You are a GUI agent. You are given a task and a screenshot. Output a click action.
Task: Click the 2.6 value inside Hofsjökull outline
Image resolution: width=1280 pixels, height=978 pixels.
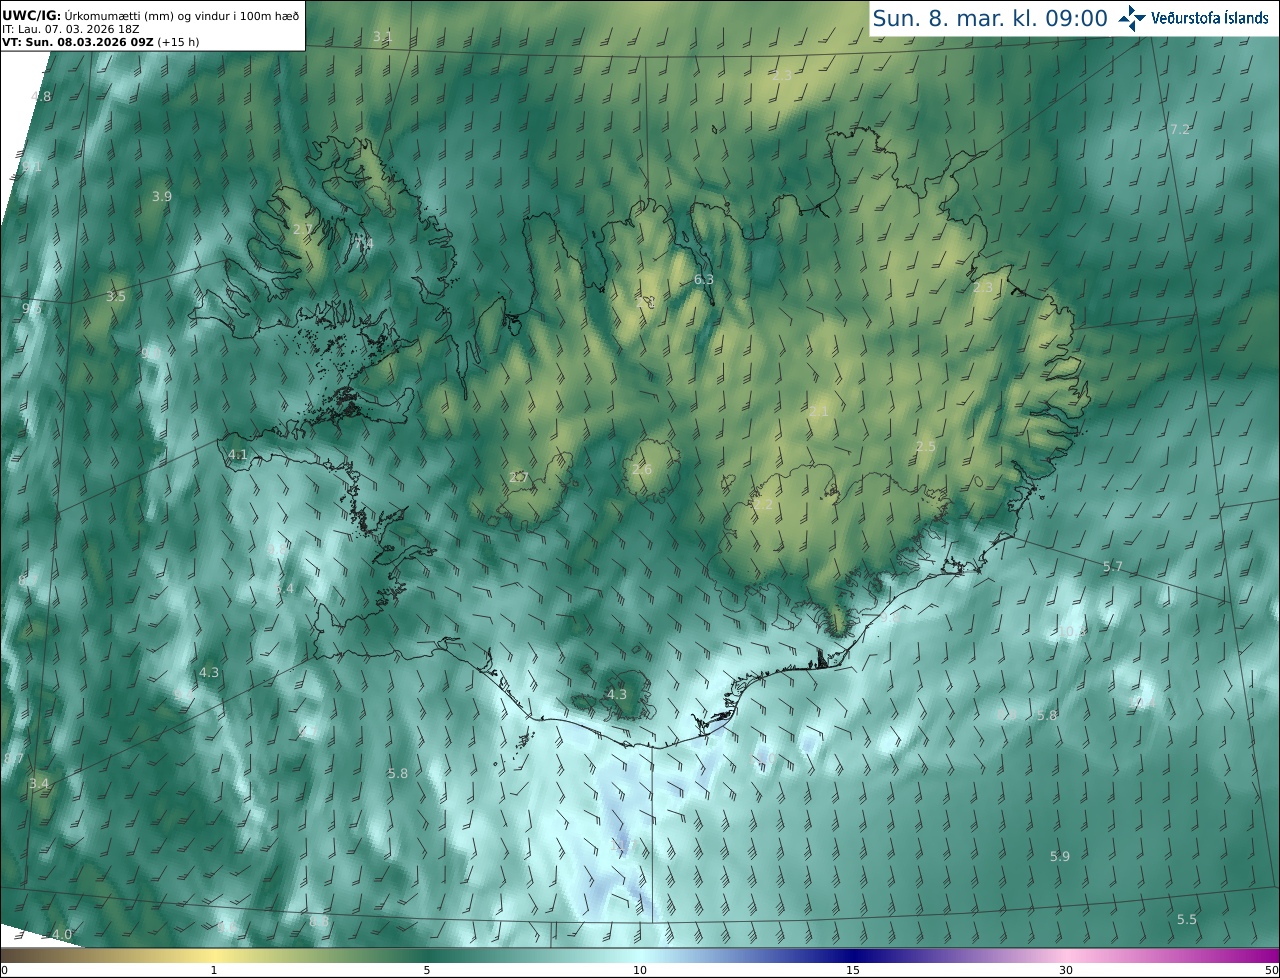(x=642, y=469)
